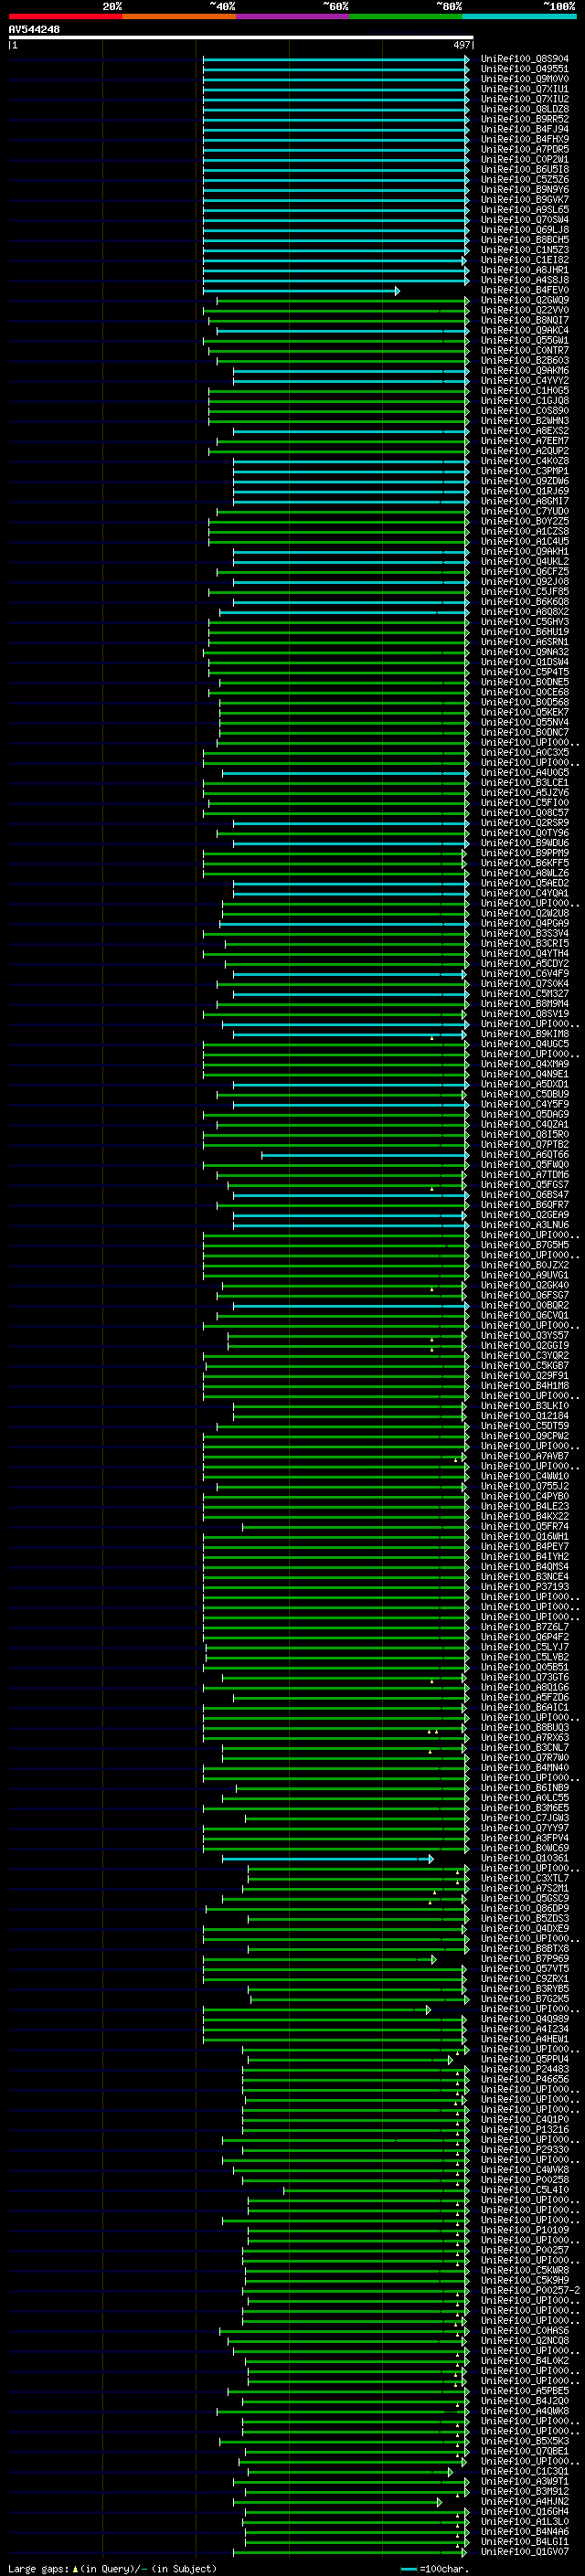Image resolution: width=585 pixels, height=2576 pixels.
Task: Select hit UniRef100_B7P969
Action: tap(525, 1958)
